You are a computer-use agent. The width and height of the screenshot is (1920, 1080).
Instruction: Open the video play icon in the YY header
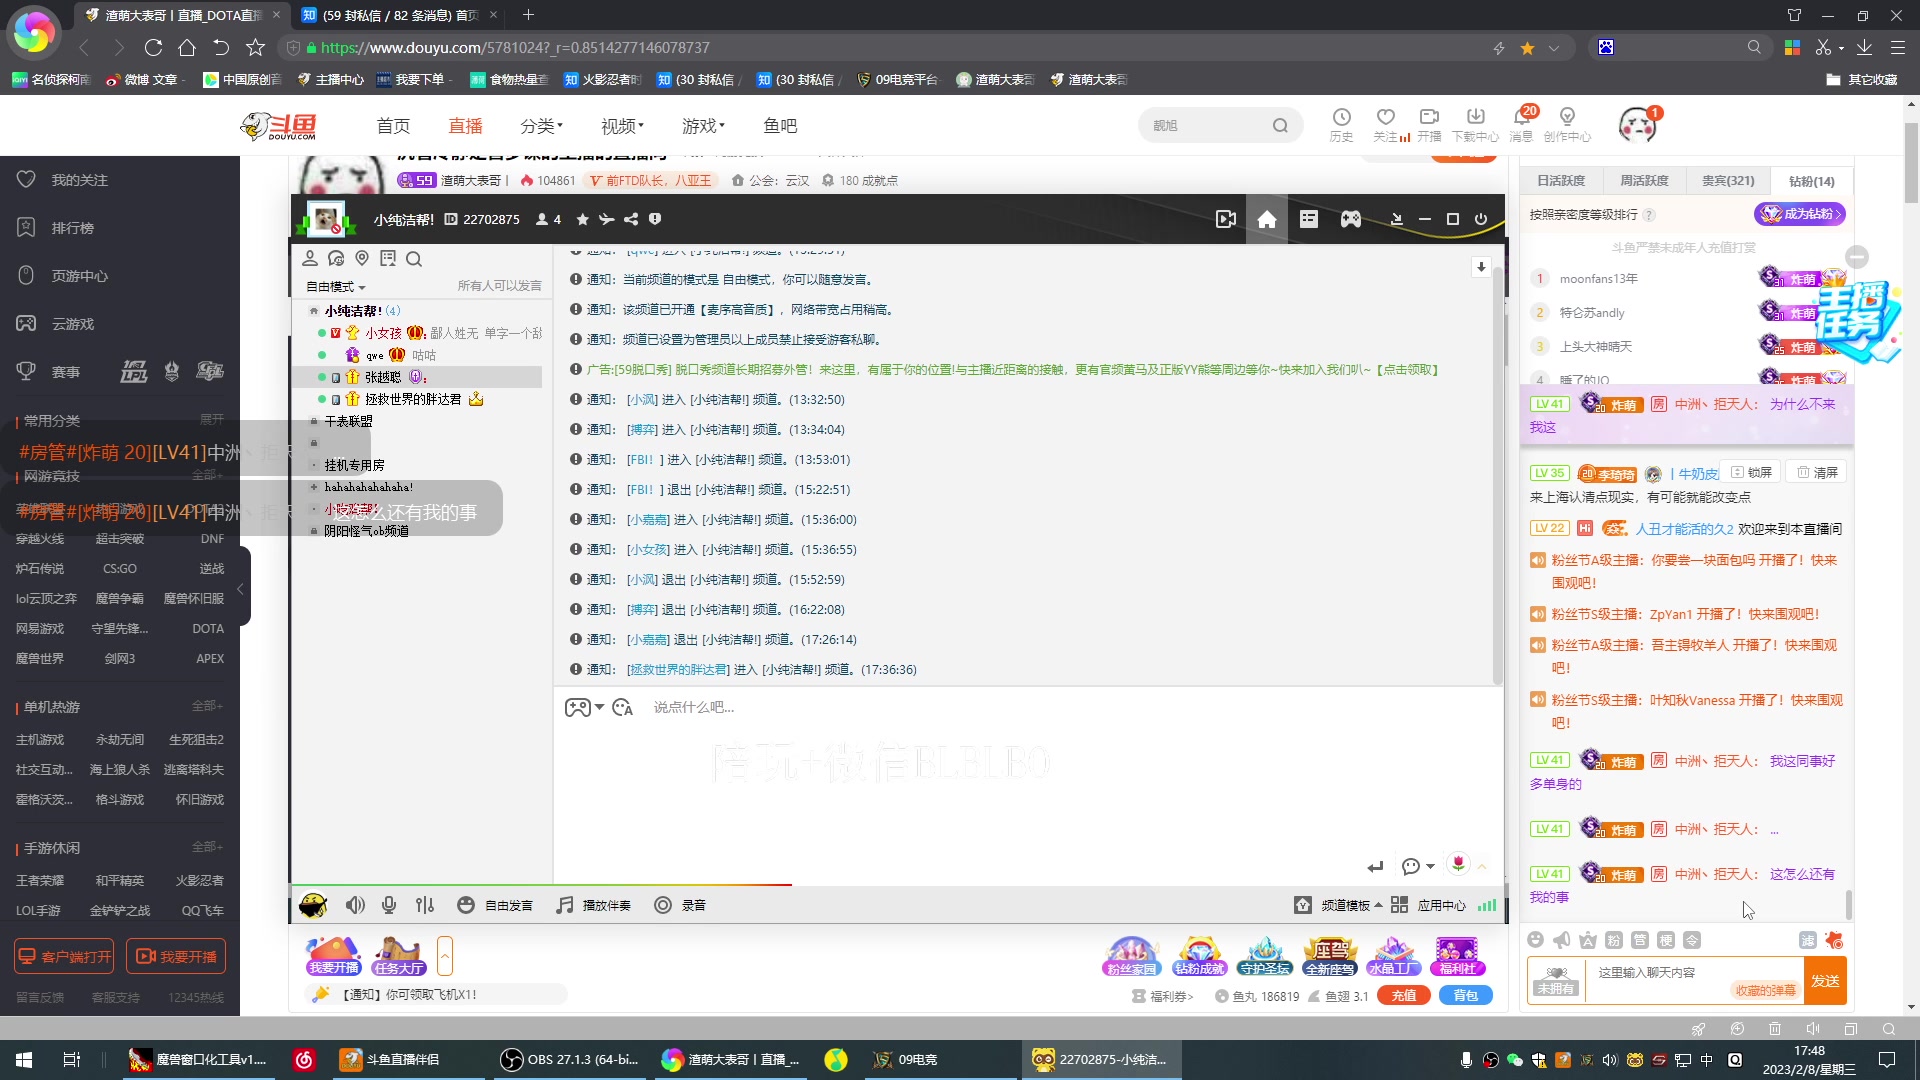point(1226,219)
